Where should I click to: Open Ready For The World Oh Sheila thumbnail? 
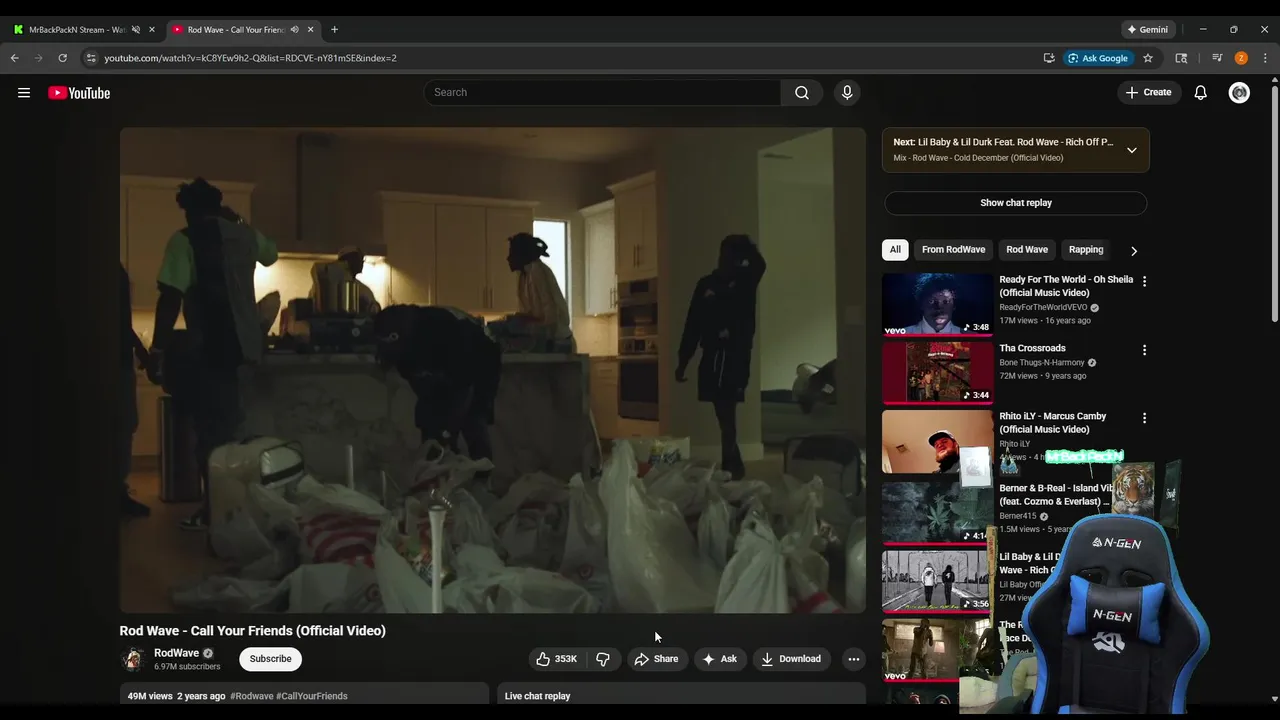tap(937, 305)
